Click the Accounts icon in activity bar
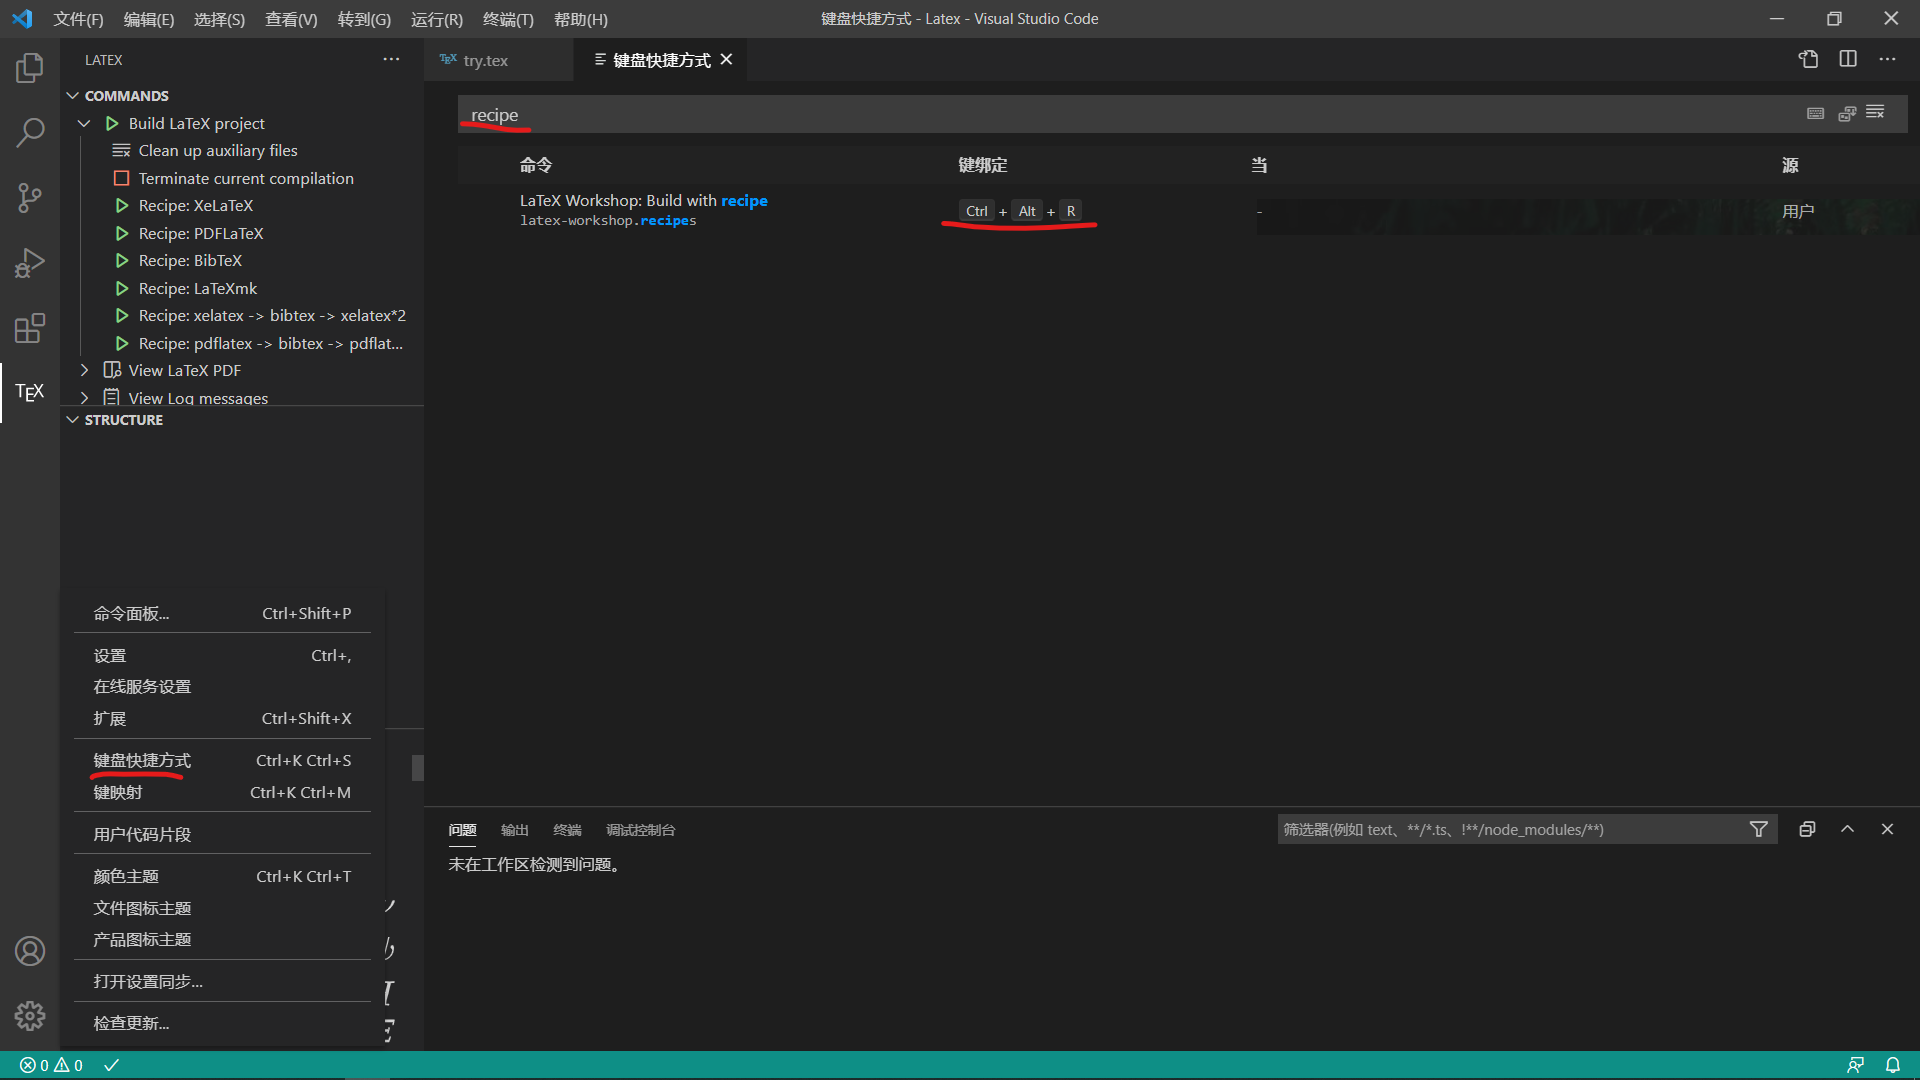The height and width of the screenshot is (1080, 1920). [30, 951]
